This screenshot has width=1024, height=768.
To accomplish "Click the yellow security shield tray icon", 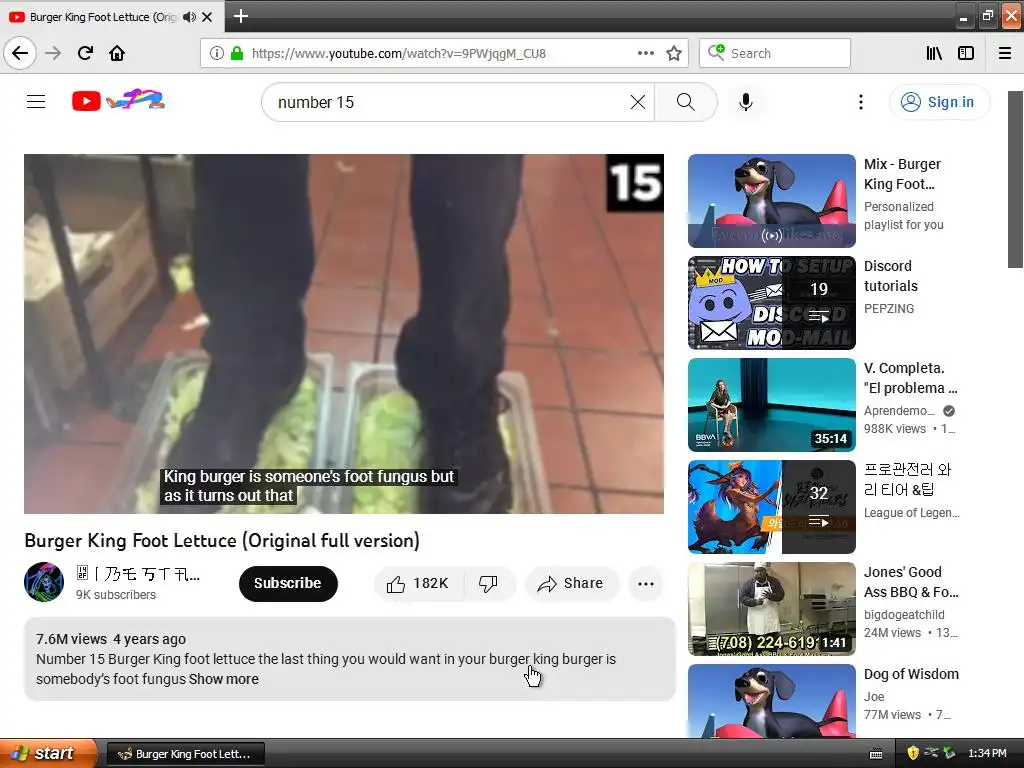I will (x=913, y=753).
